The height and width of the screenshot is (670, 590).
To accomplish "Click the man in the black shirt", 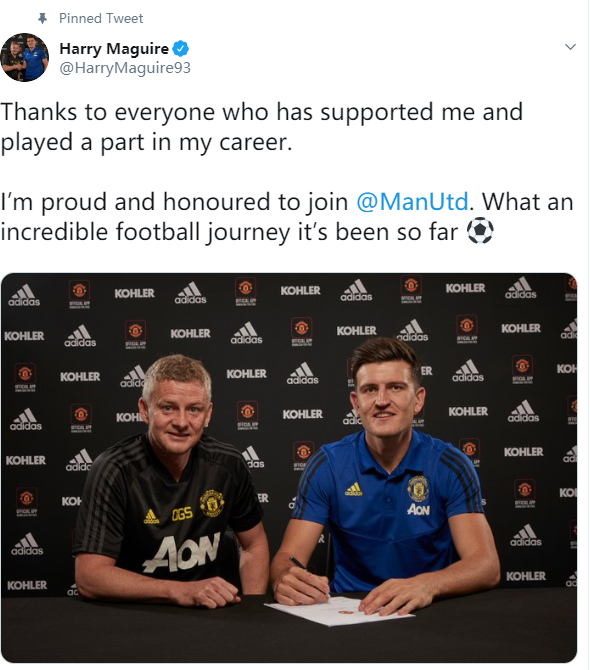I will [171, 481].
